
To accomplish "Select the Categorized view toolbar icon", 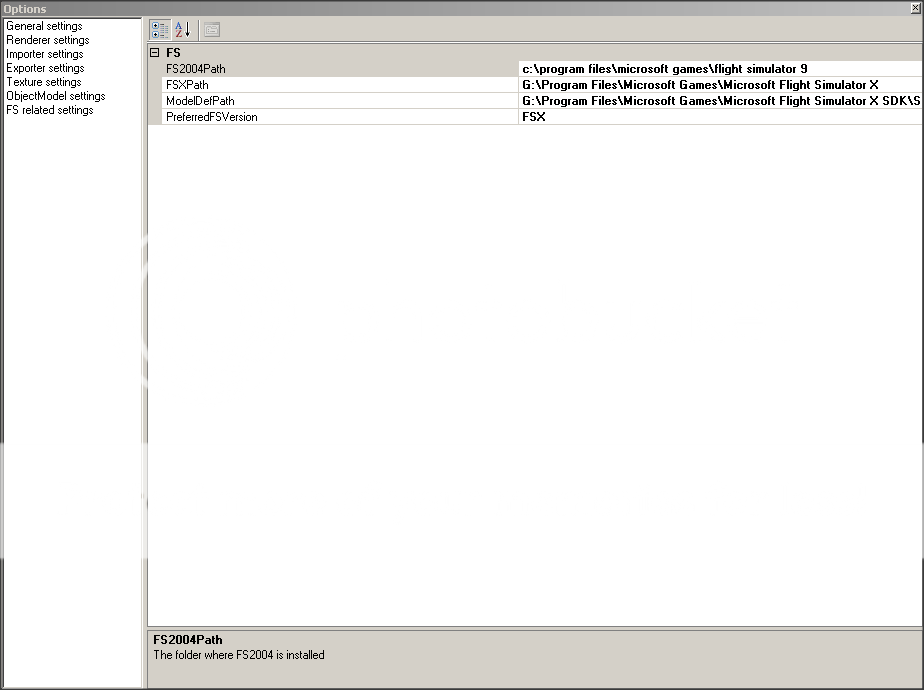I will [x=159, y=29].
